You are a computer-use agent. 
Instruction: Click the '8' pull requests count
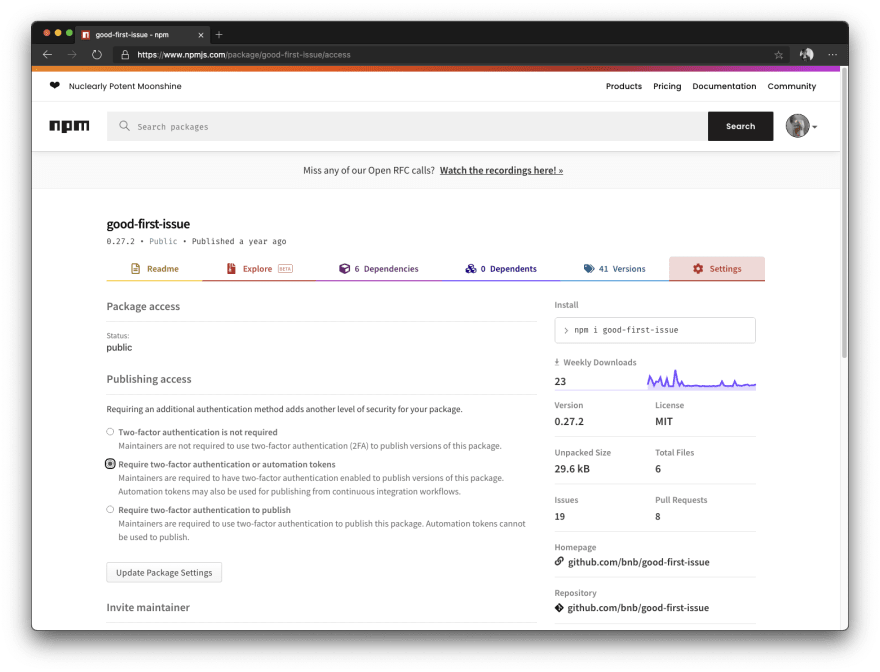[658, 516]
